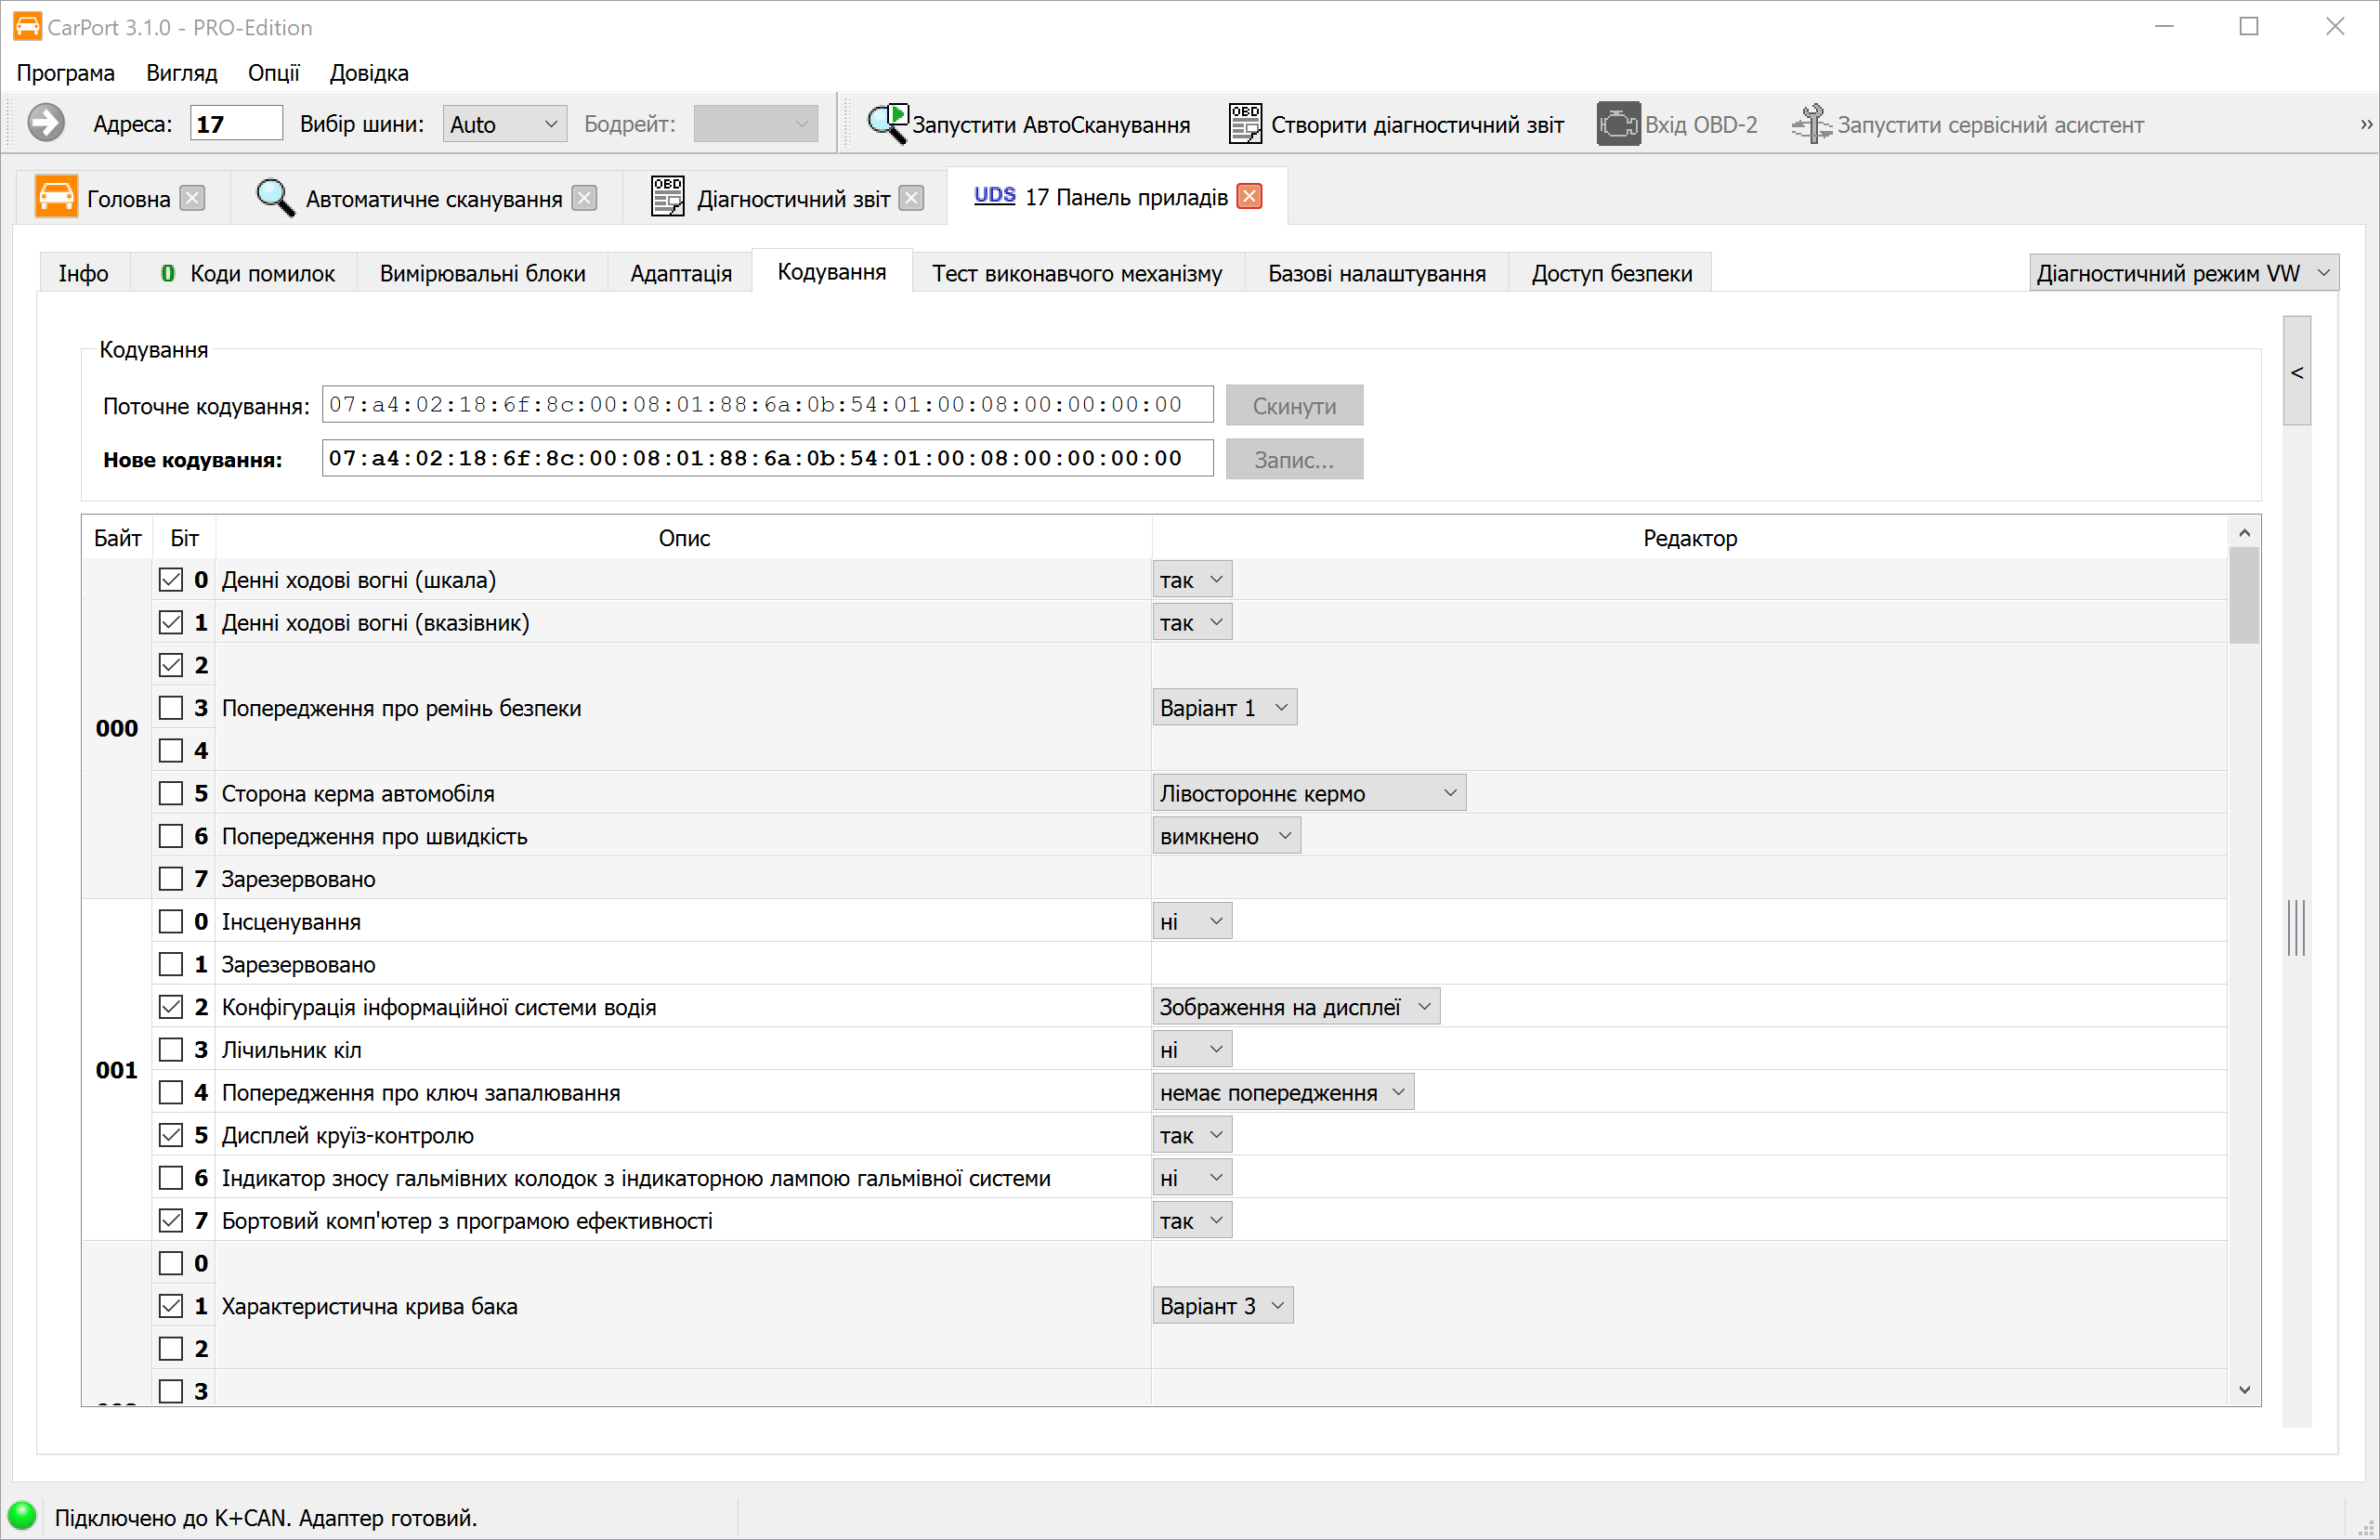Uncheck Дисплей круїз-контролю bit 5
Image resolution: width=2380 pixels, height=1540 pixels.
[171, 1135]
